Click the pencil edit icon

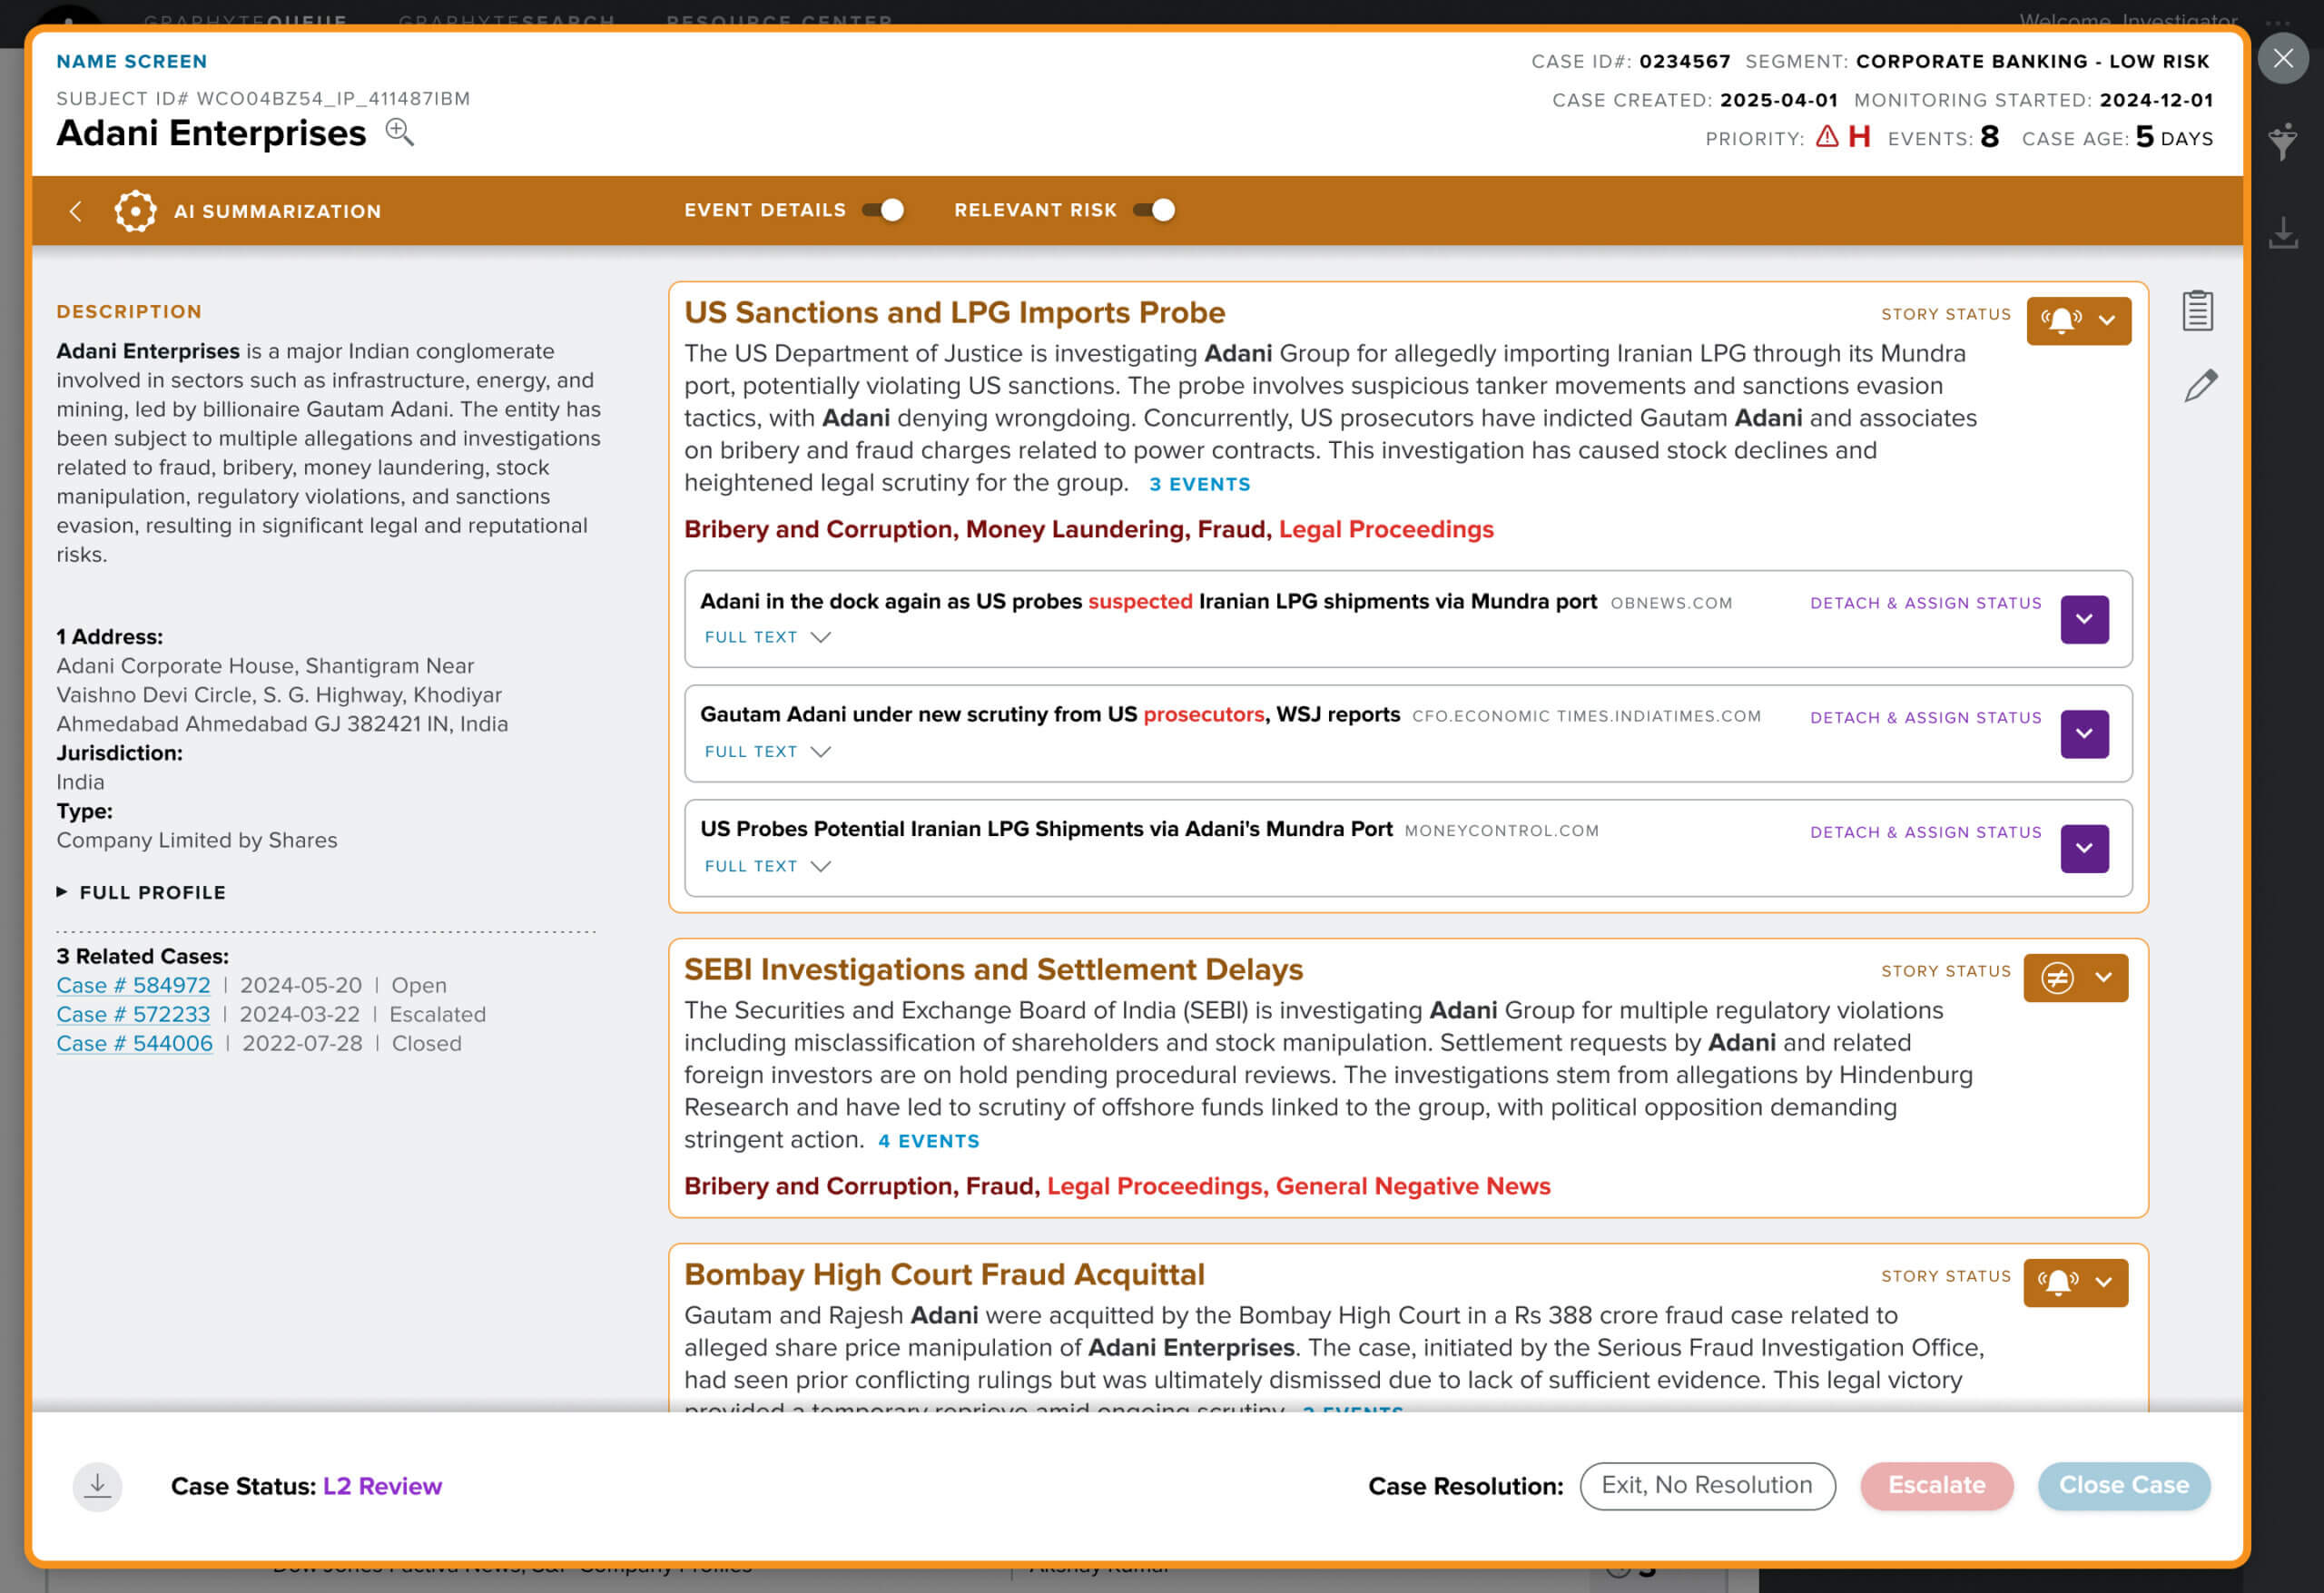(2200, 386)
